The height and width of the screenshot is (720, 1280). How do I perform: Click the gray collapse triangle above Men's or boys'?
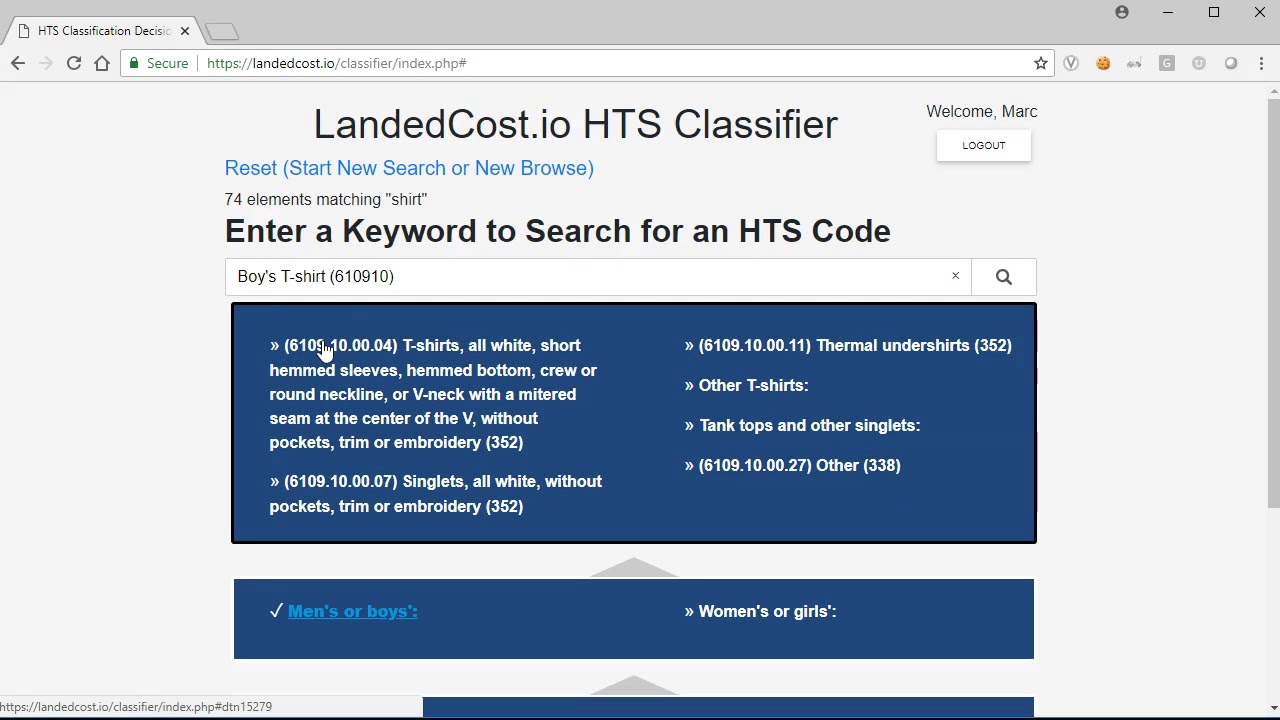click(634, 567)
